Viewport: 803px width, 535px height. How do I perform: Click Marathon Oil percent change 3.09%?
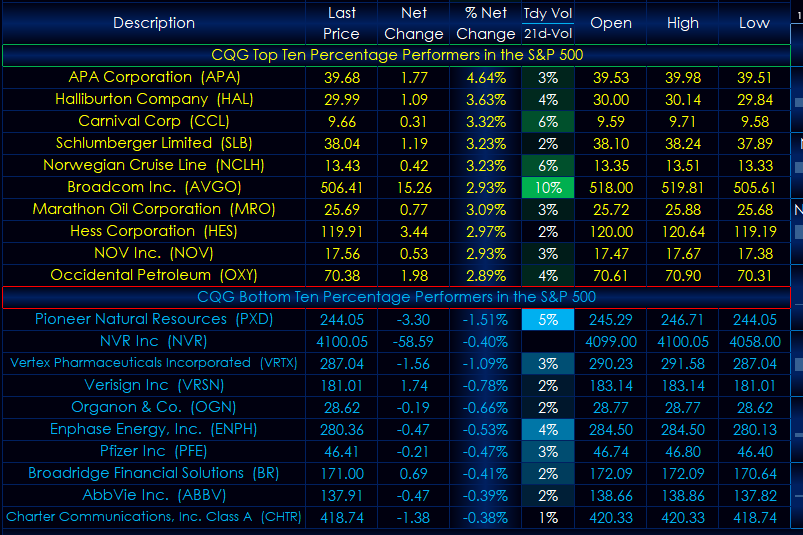point(485,210)
